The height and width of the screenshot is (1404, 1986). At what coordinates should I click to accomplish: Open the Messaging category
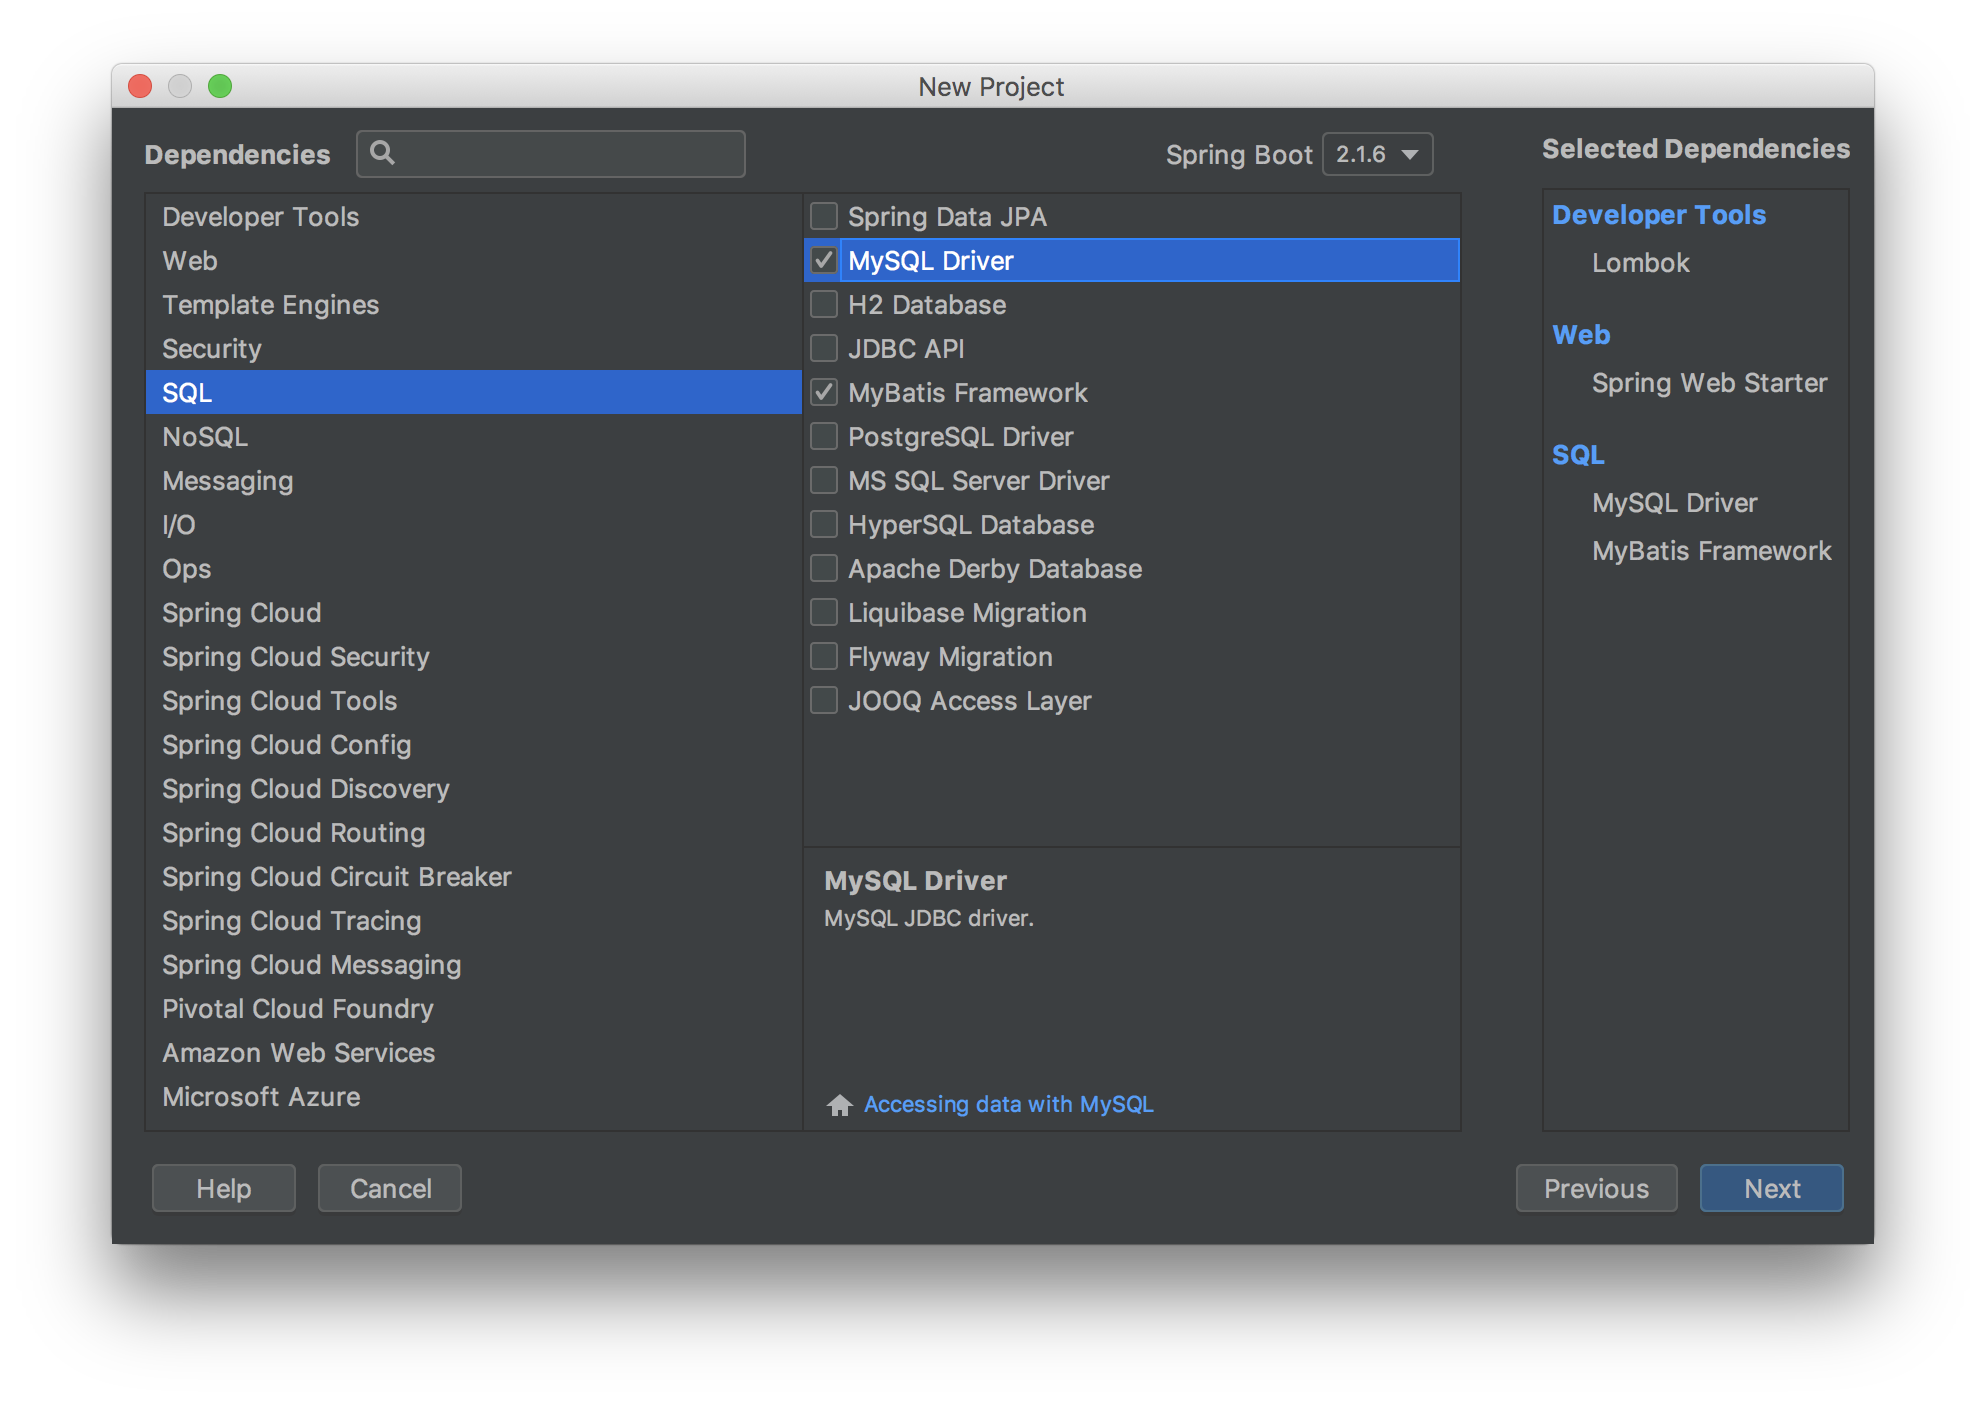pyautogui.click(x=473, y=480)
